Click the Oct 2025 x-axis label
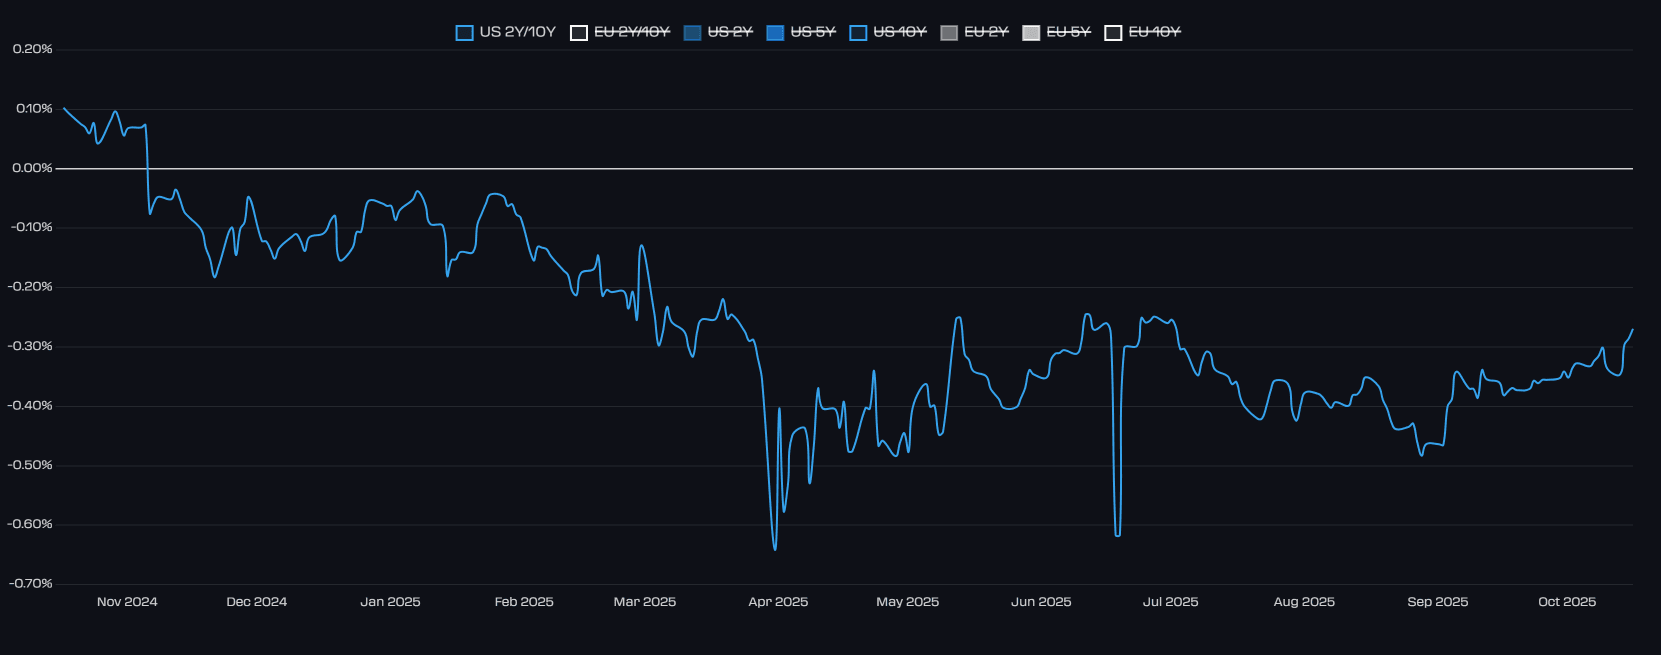 [x=1567, y=602]
